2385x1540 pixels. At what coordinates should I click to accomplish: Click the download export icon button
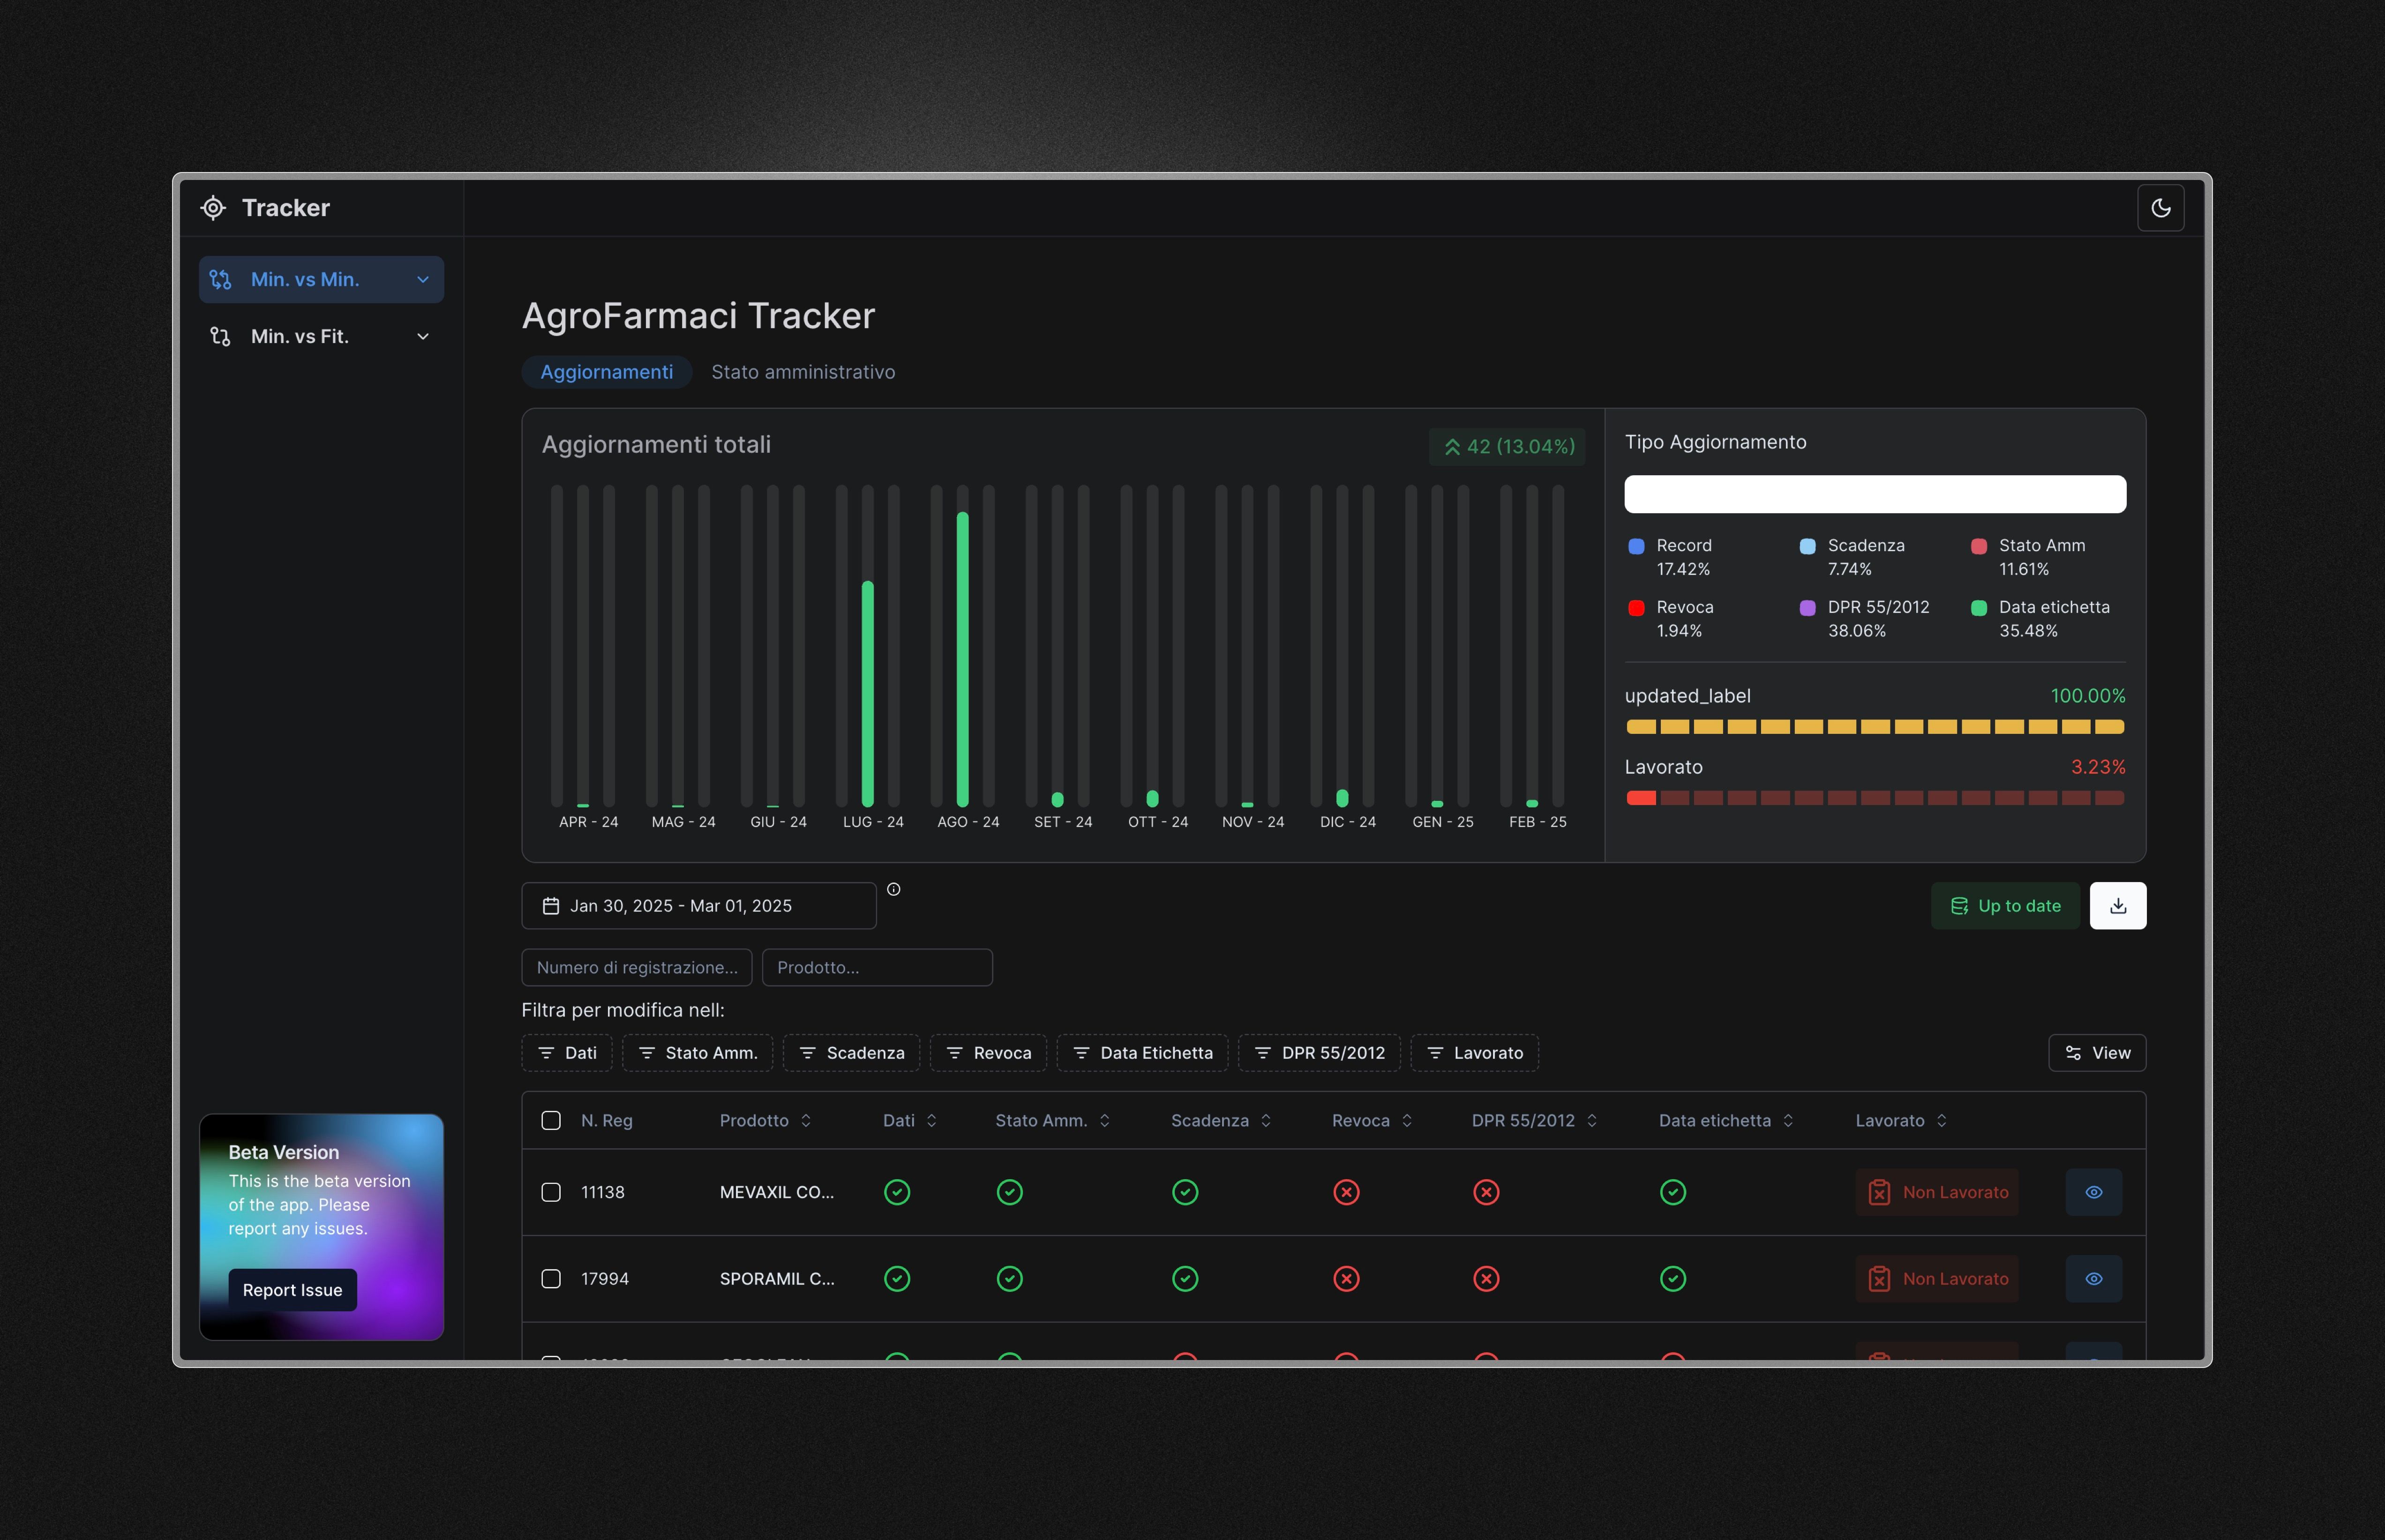pyautogui.click(x=2117, y=906)
